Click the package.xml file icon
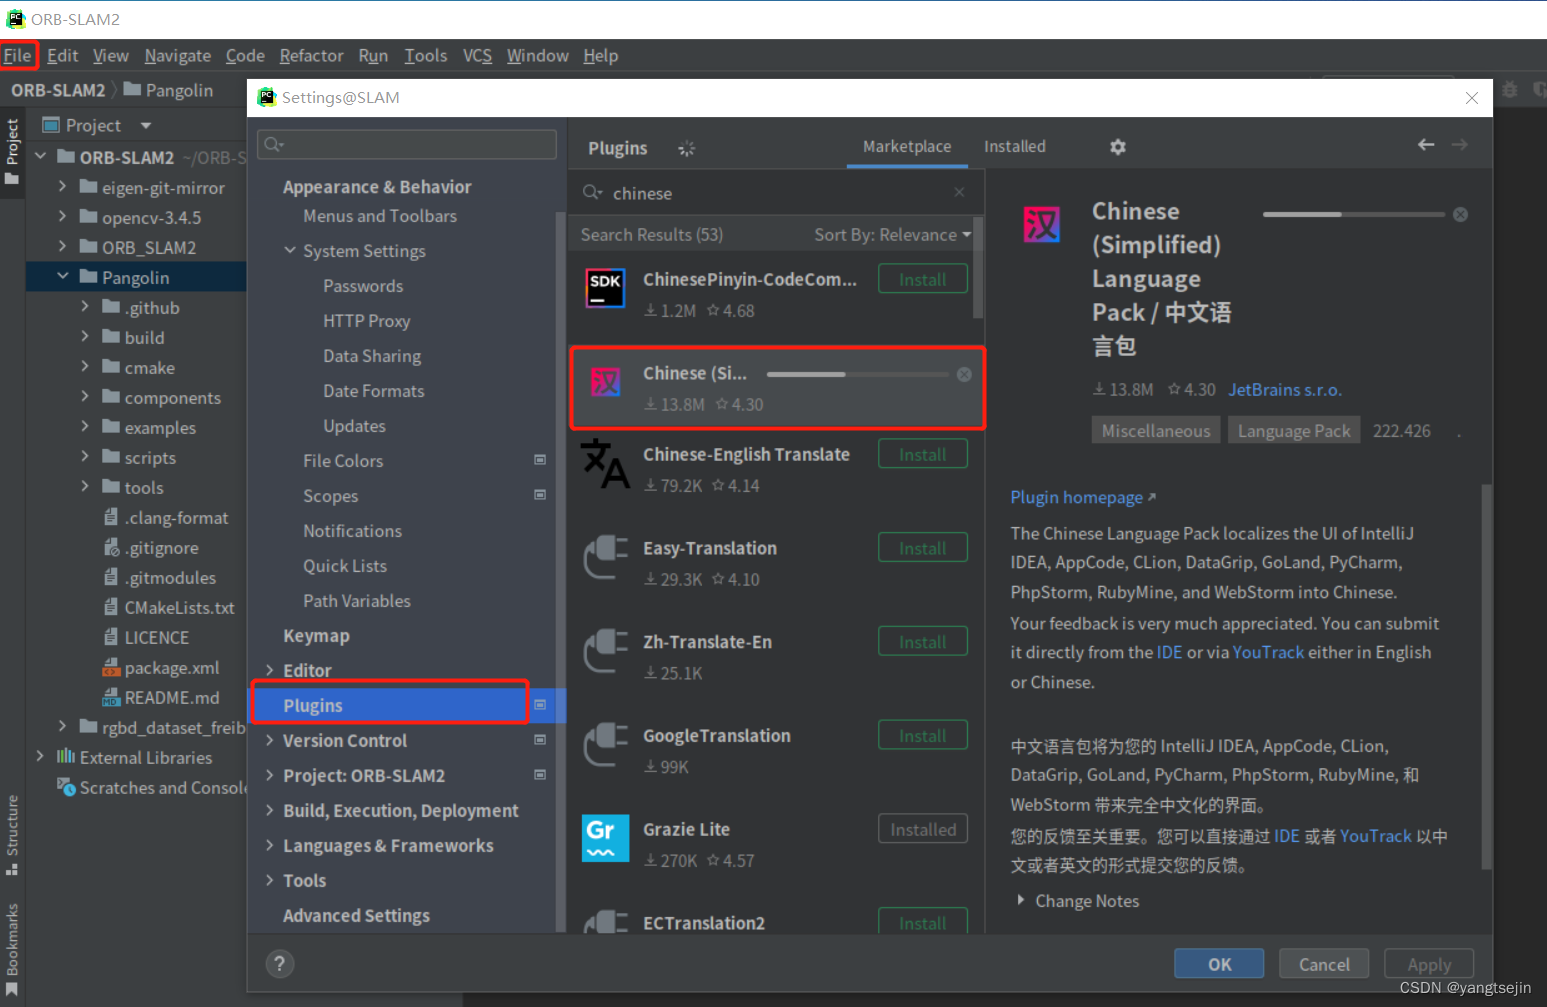Image resolution: width=1547 pixels, height=1007 pixels. (111, 668)
